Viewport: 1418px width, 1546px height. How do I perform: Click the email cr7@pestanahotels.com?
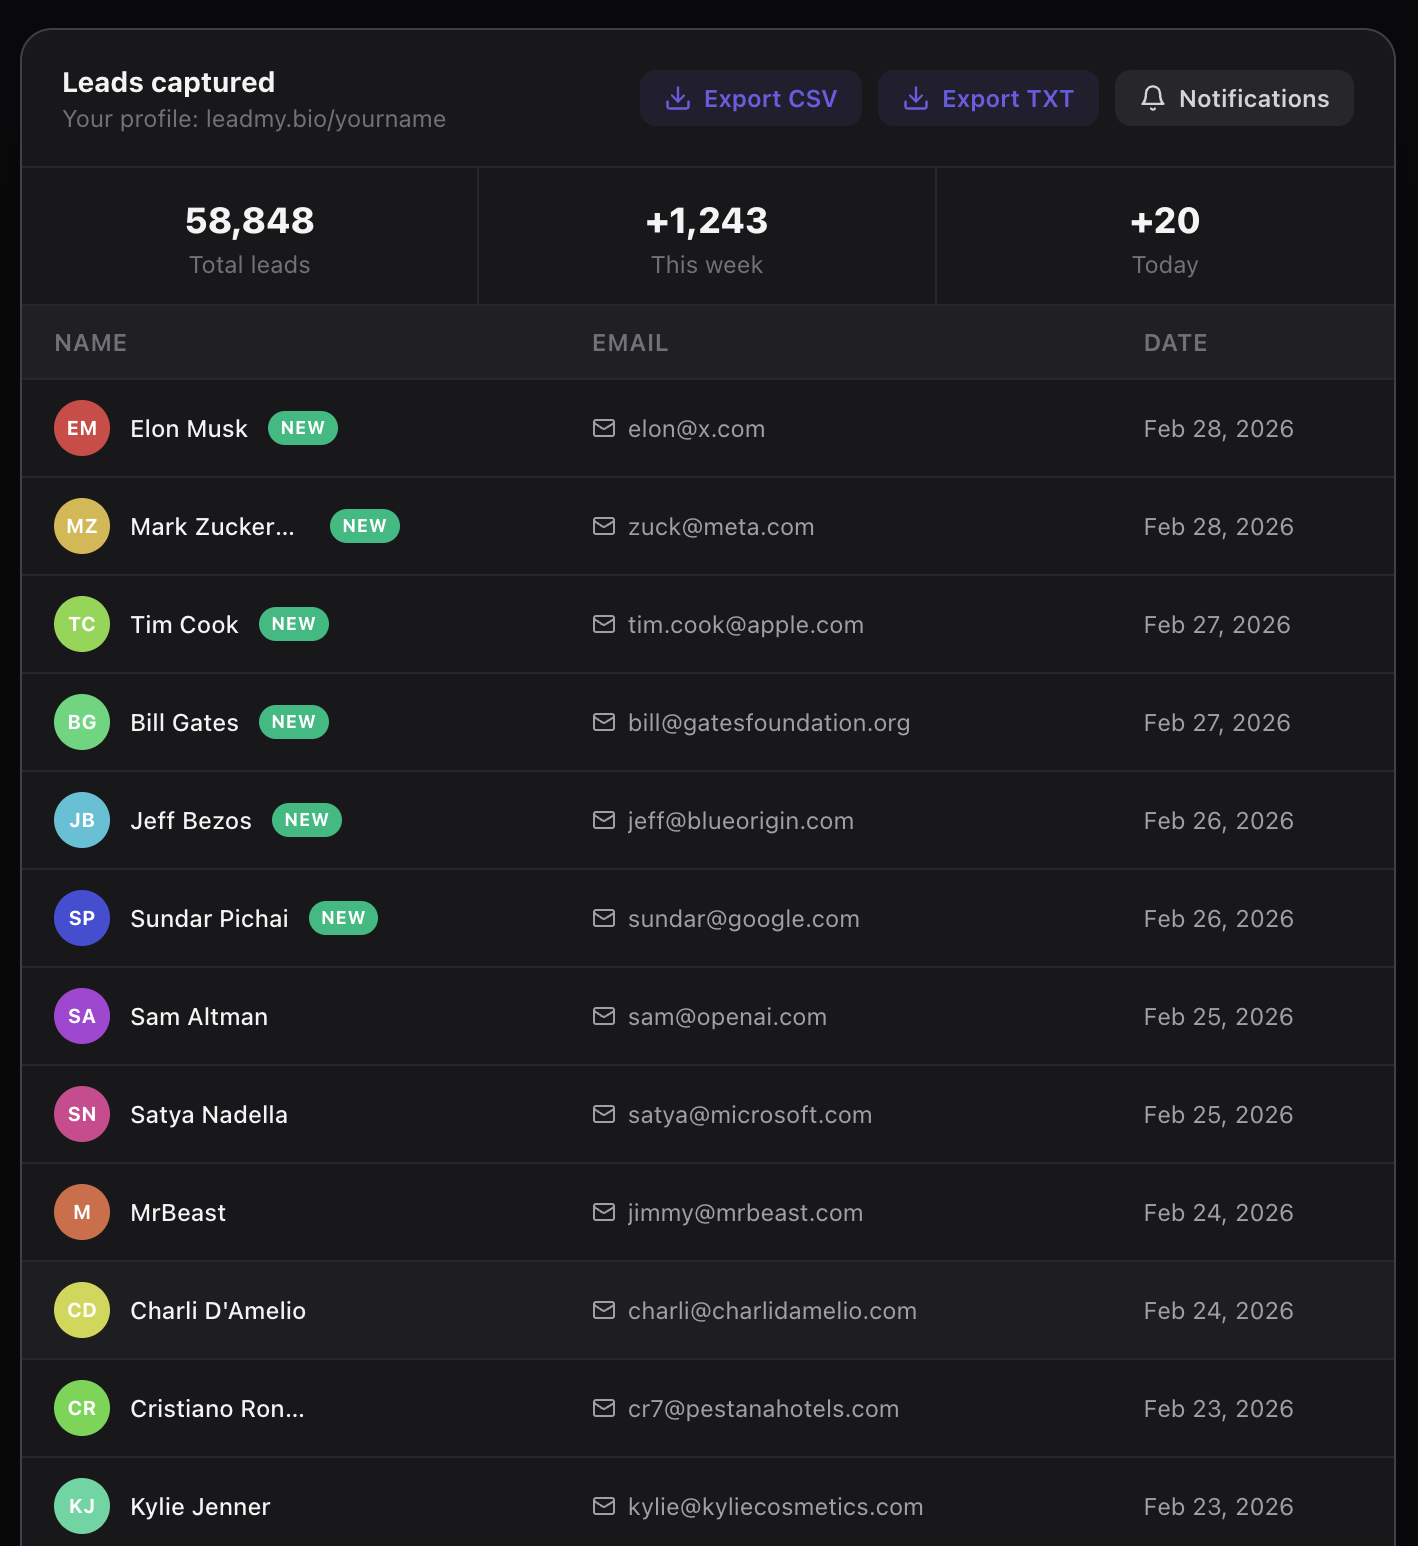764,1409
